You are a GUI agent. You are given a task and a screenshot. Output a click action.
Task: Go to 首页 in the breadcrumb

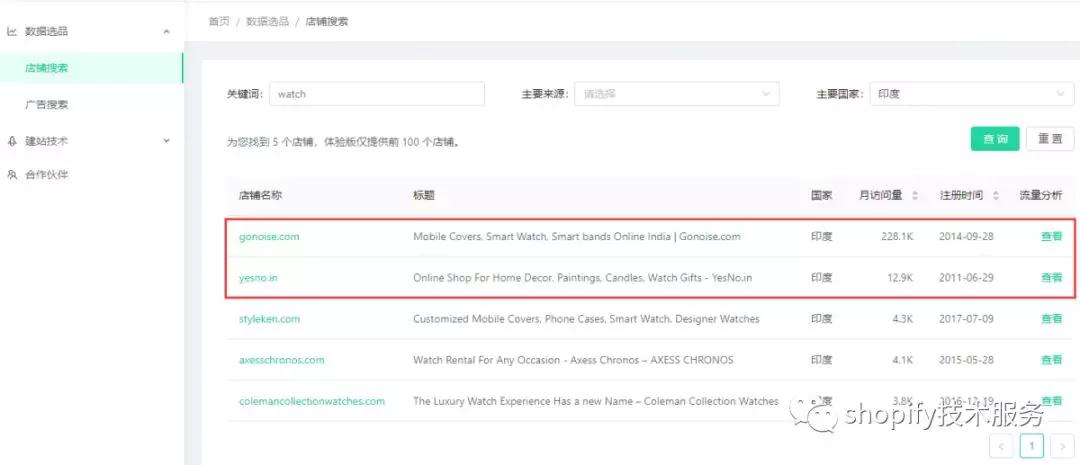[x=218, y=21]
